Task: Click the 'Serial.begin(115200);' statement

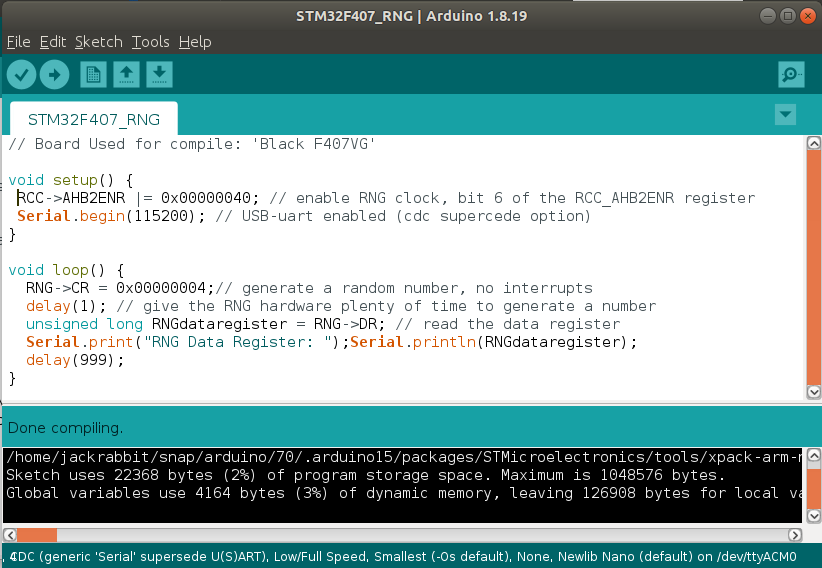Action: click(x=111, y=216)
